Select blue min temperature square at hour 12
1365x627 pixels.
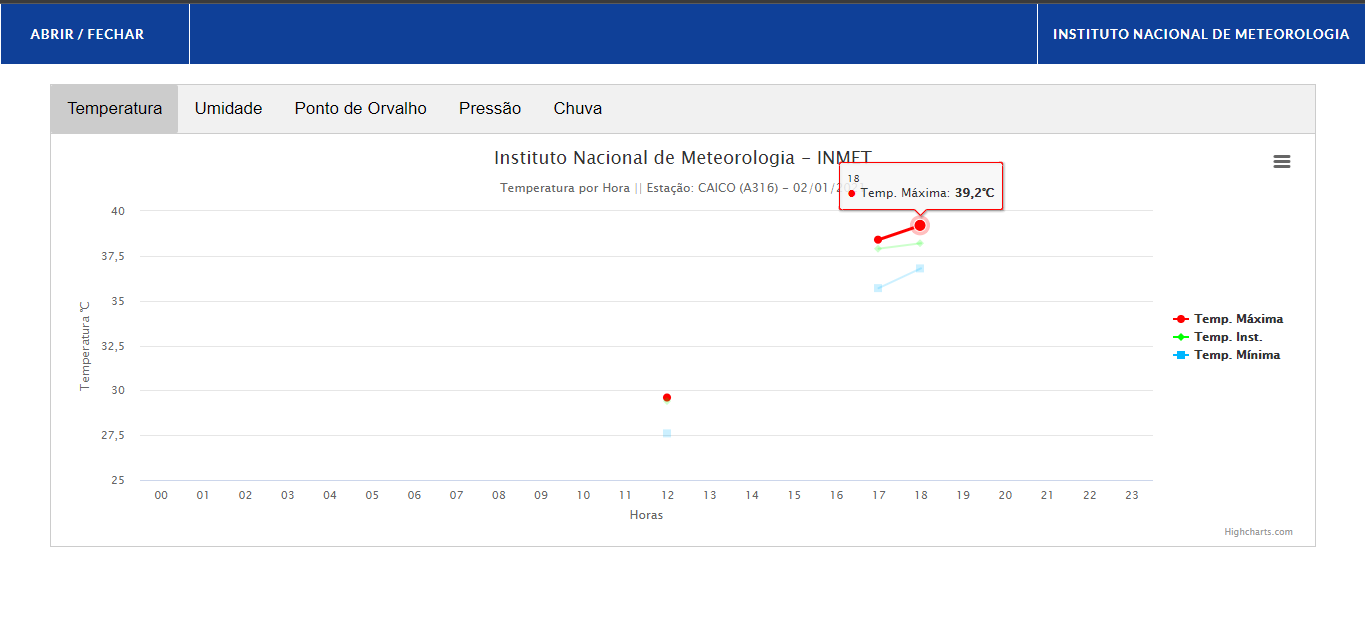tap(667, 433)
